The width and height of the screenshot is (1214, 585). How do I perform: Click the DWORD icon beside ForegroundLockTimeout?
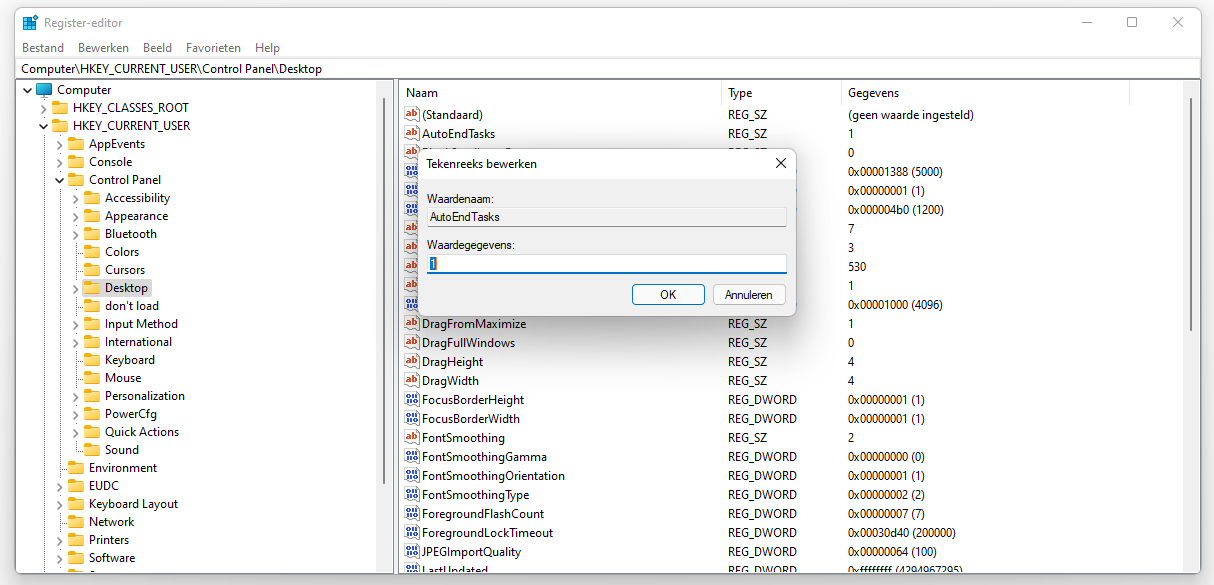click(411, 532)
